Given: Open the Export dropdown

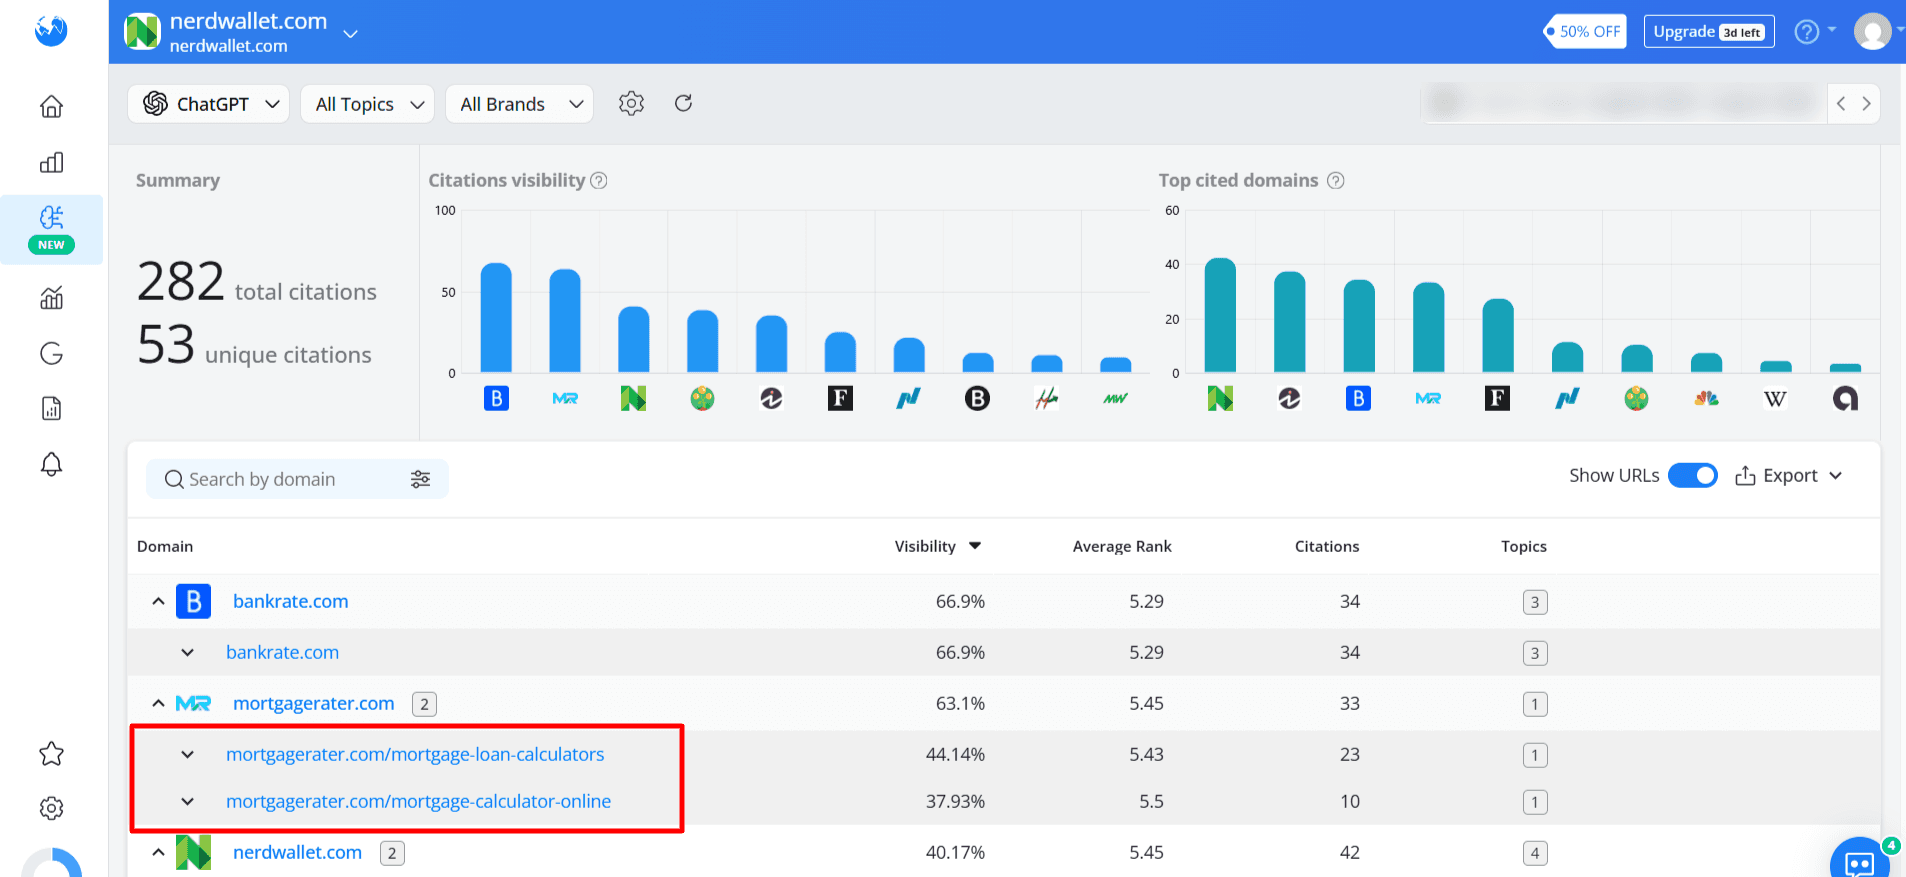Looking at the screenshot, I should [x=1789, y=475].
